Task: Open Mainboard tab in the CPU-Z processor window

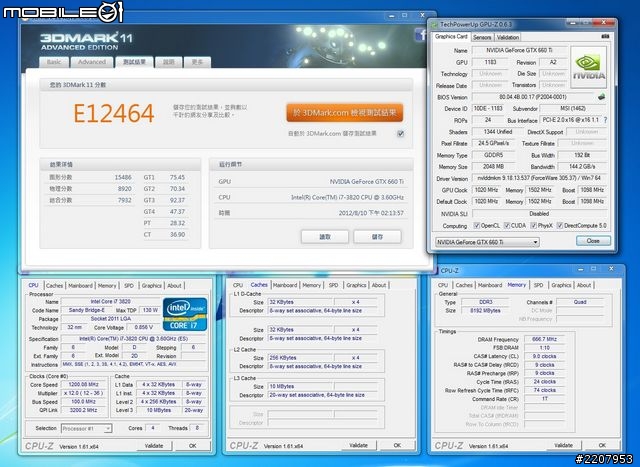Action: (x=80, y=286)
